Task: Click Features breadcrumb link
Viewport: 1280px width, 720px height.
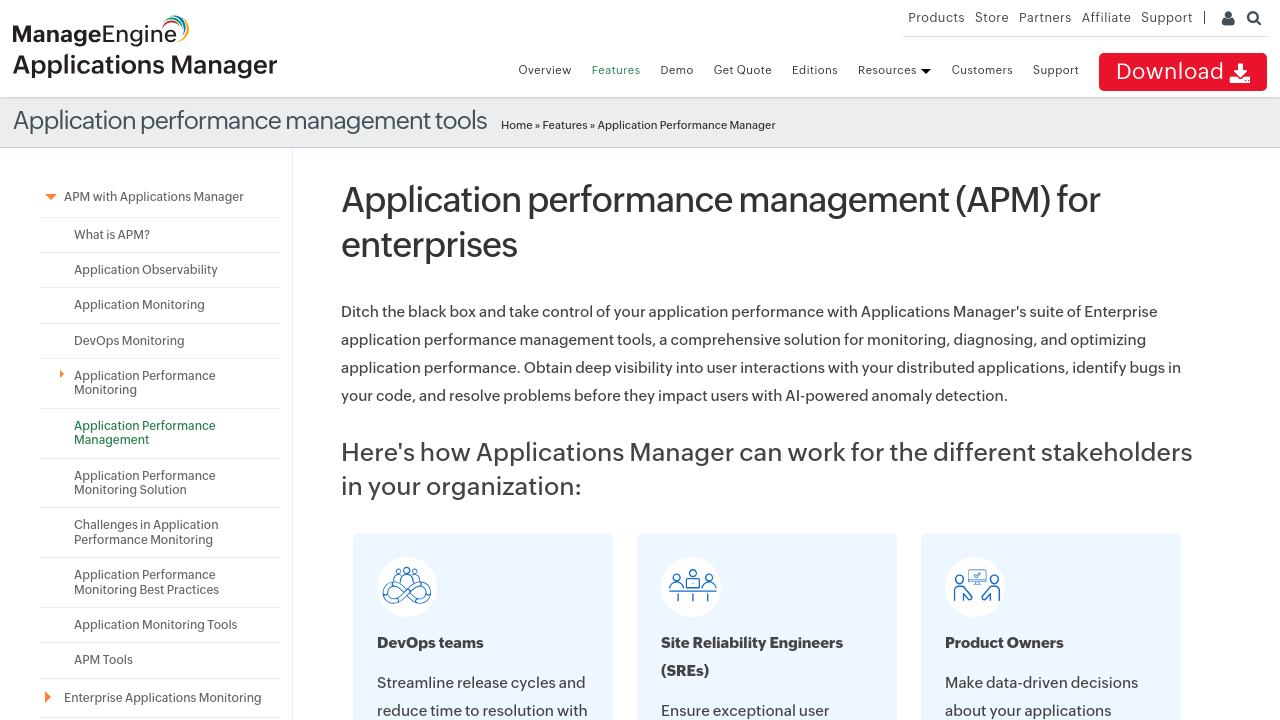Action: coord(564,125)
